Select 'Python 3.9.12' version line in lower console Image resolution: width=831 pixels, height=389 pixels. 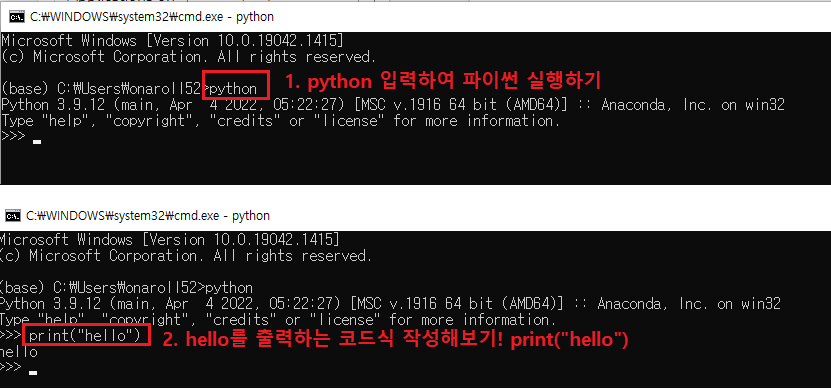click(390, 304)
